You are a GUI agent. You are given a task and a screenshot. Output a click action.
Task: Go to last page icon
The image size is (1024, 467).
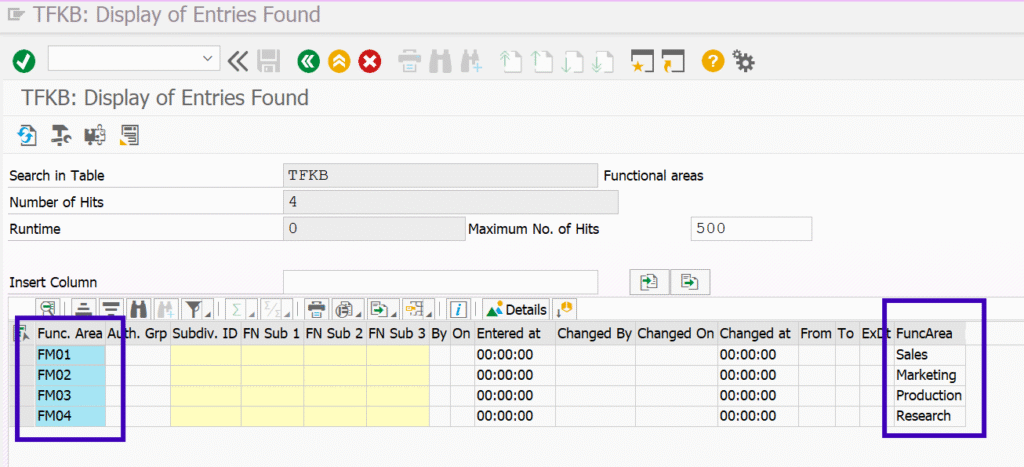tap(603, 62)
